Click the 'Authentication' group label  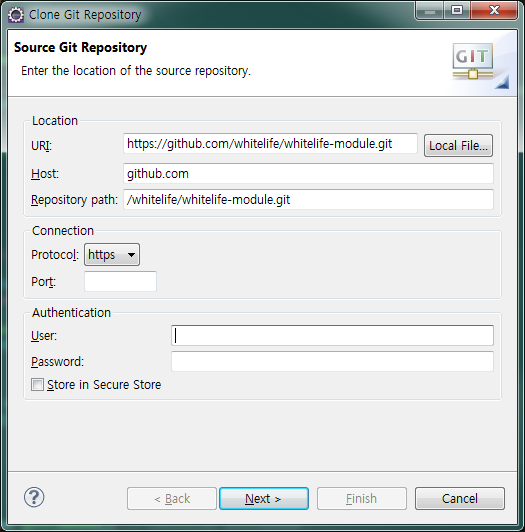(x=71, y=312)
